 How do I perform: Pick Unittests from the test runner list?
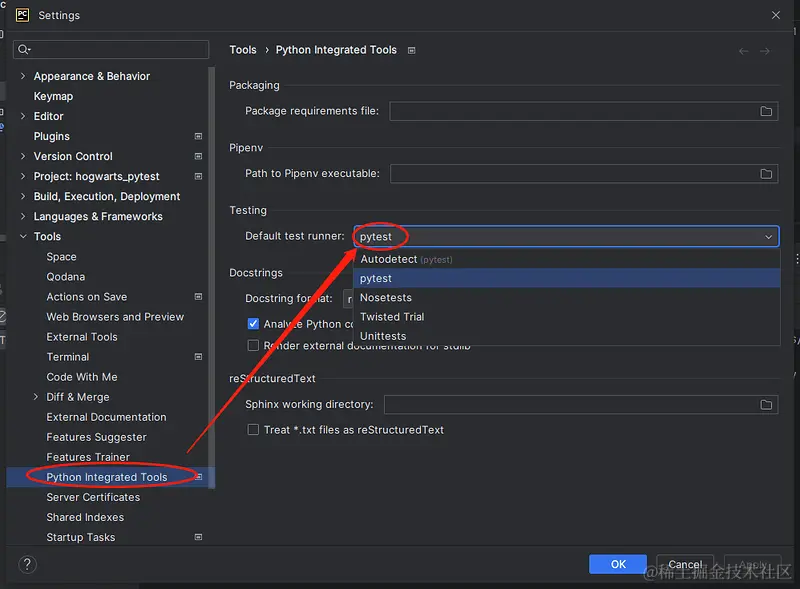pos(566,336)
